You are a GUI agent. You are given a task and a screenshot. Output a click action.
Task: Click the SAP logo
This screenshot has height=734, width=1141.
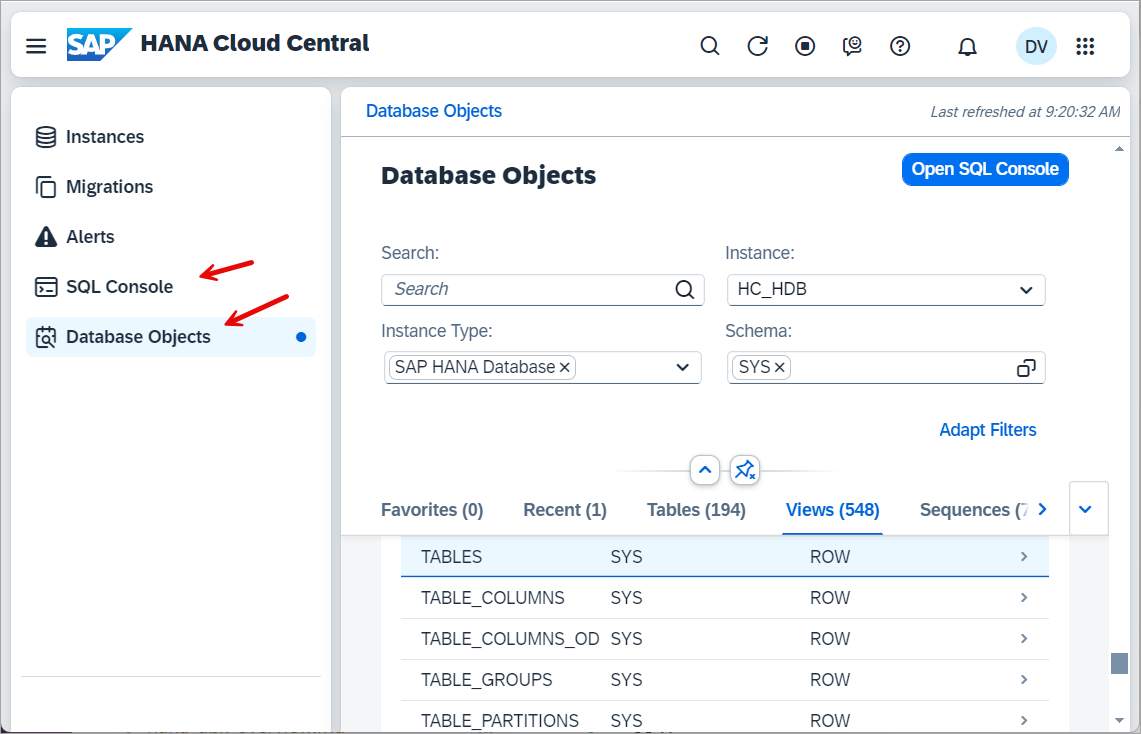[x=99, y=44]
